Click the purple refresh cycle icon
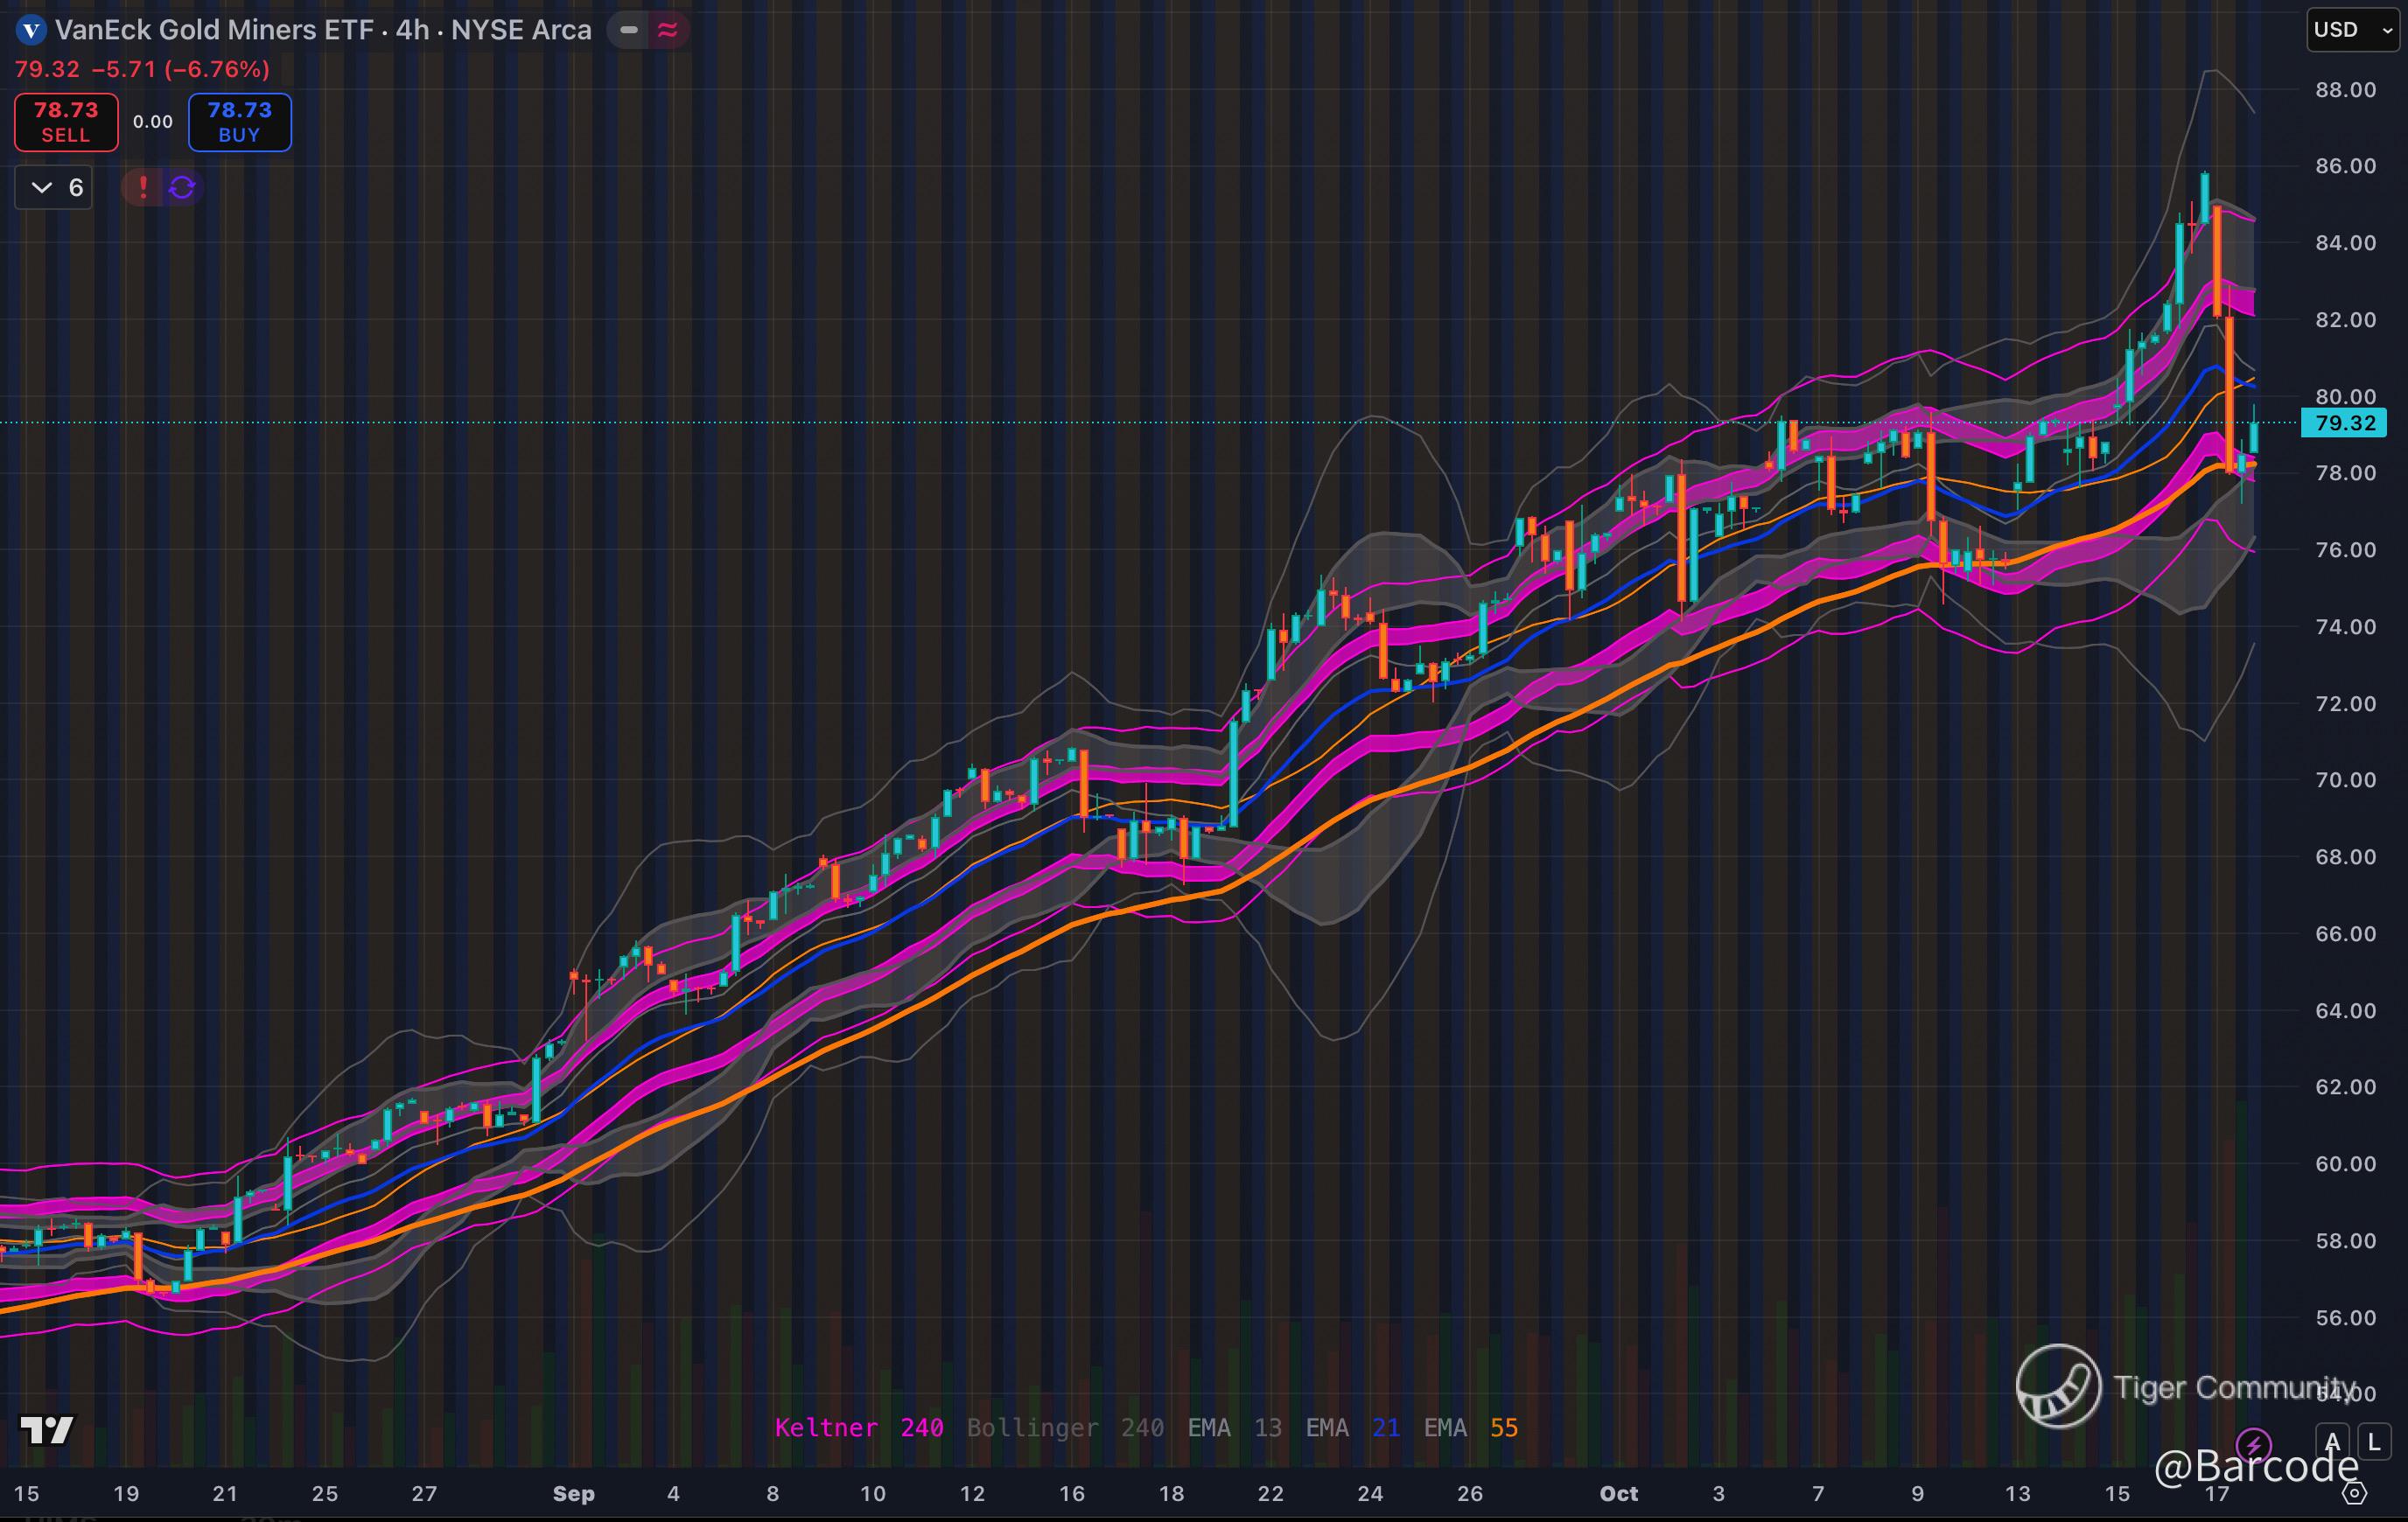The height and width of the screenshot is (1522, 2408). coord(182,187)
